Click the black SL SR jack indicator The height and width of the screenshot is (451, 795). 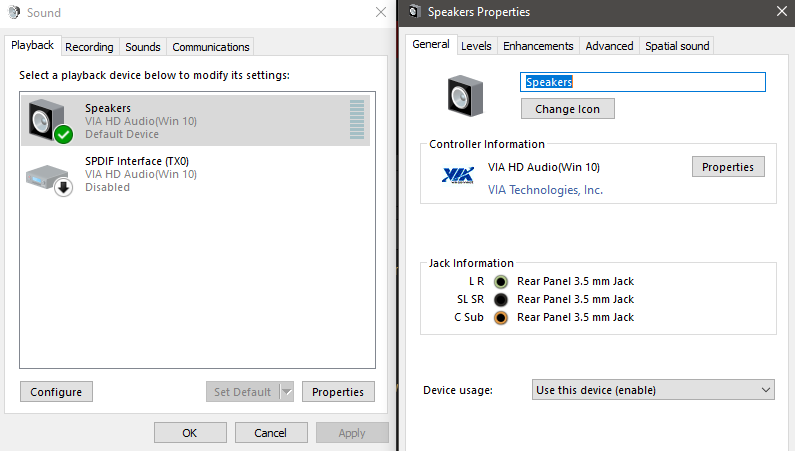(x=500, y=299)
